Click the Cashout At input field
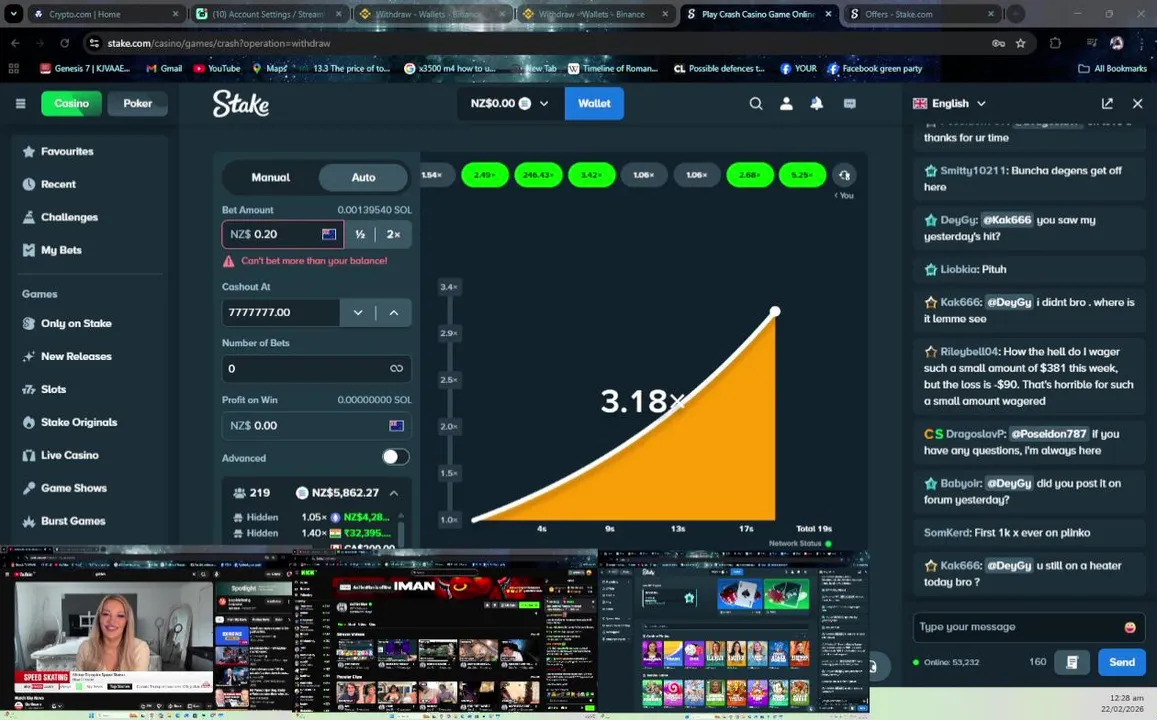The image size is (1157, 720). 280,313
